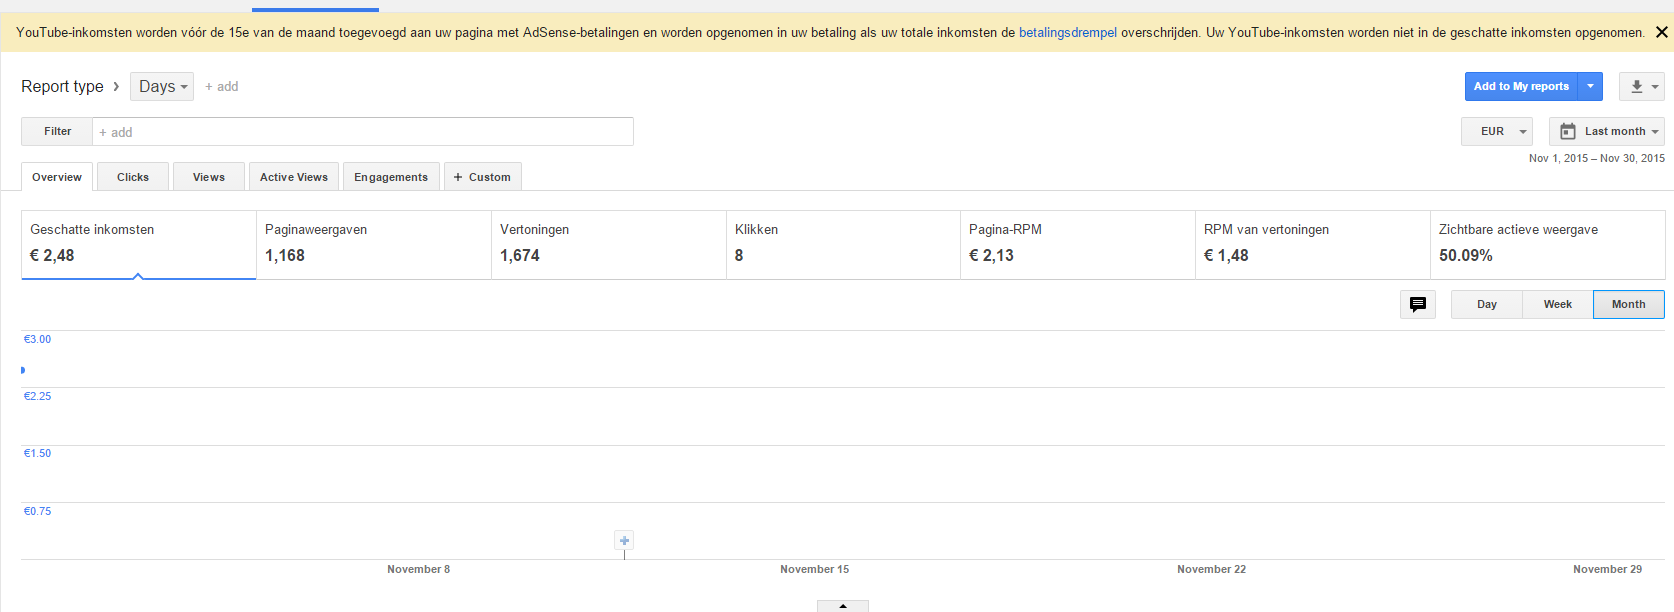Click the November 22 axis label

[x=1212, y=569]
